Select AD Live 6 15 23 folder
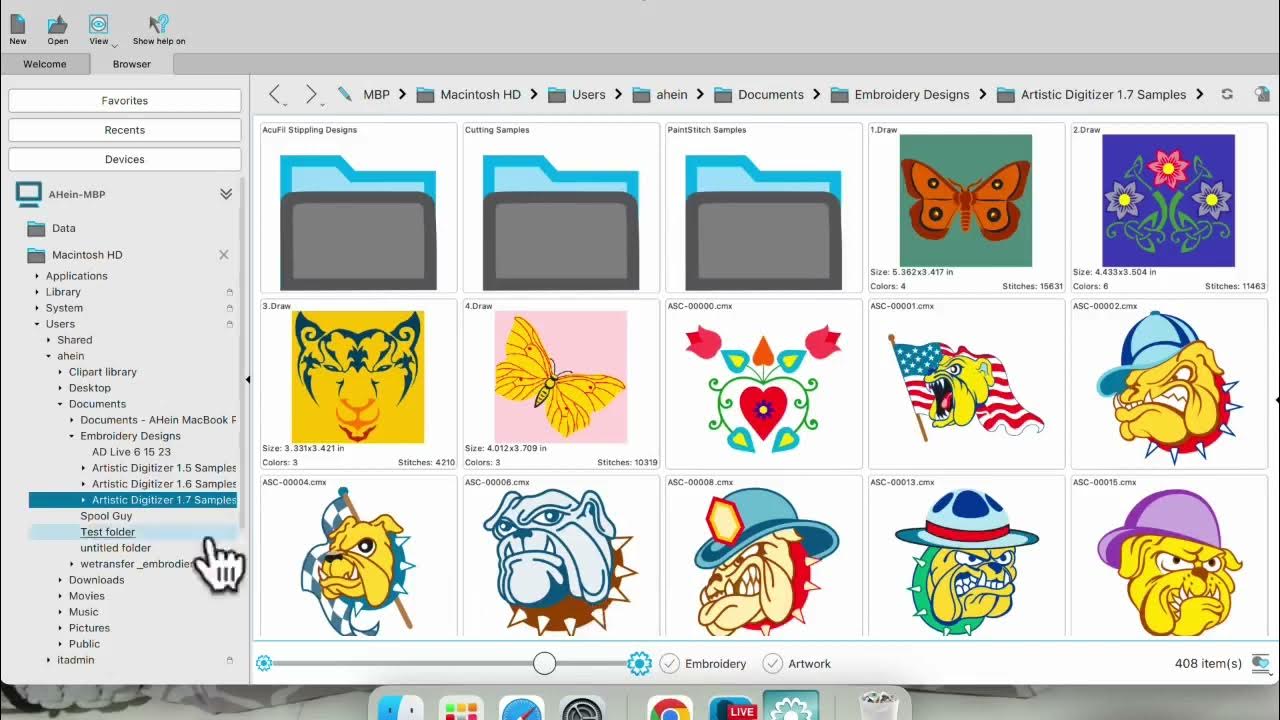This screenshot has width=1280, height=720. 131,452
